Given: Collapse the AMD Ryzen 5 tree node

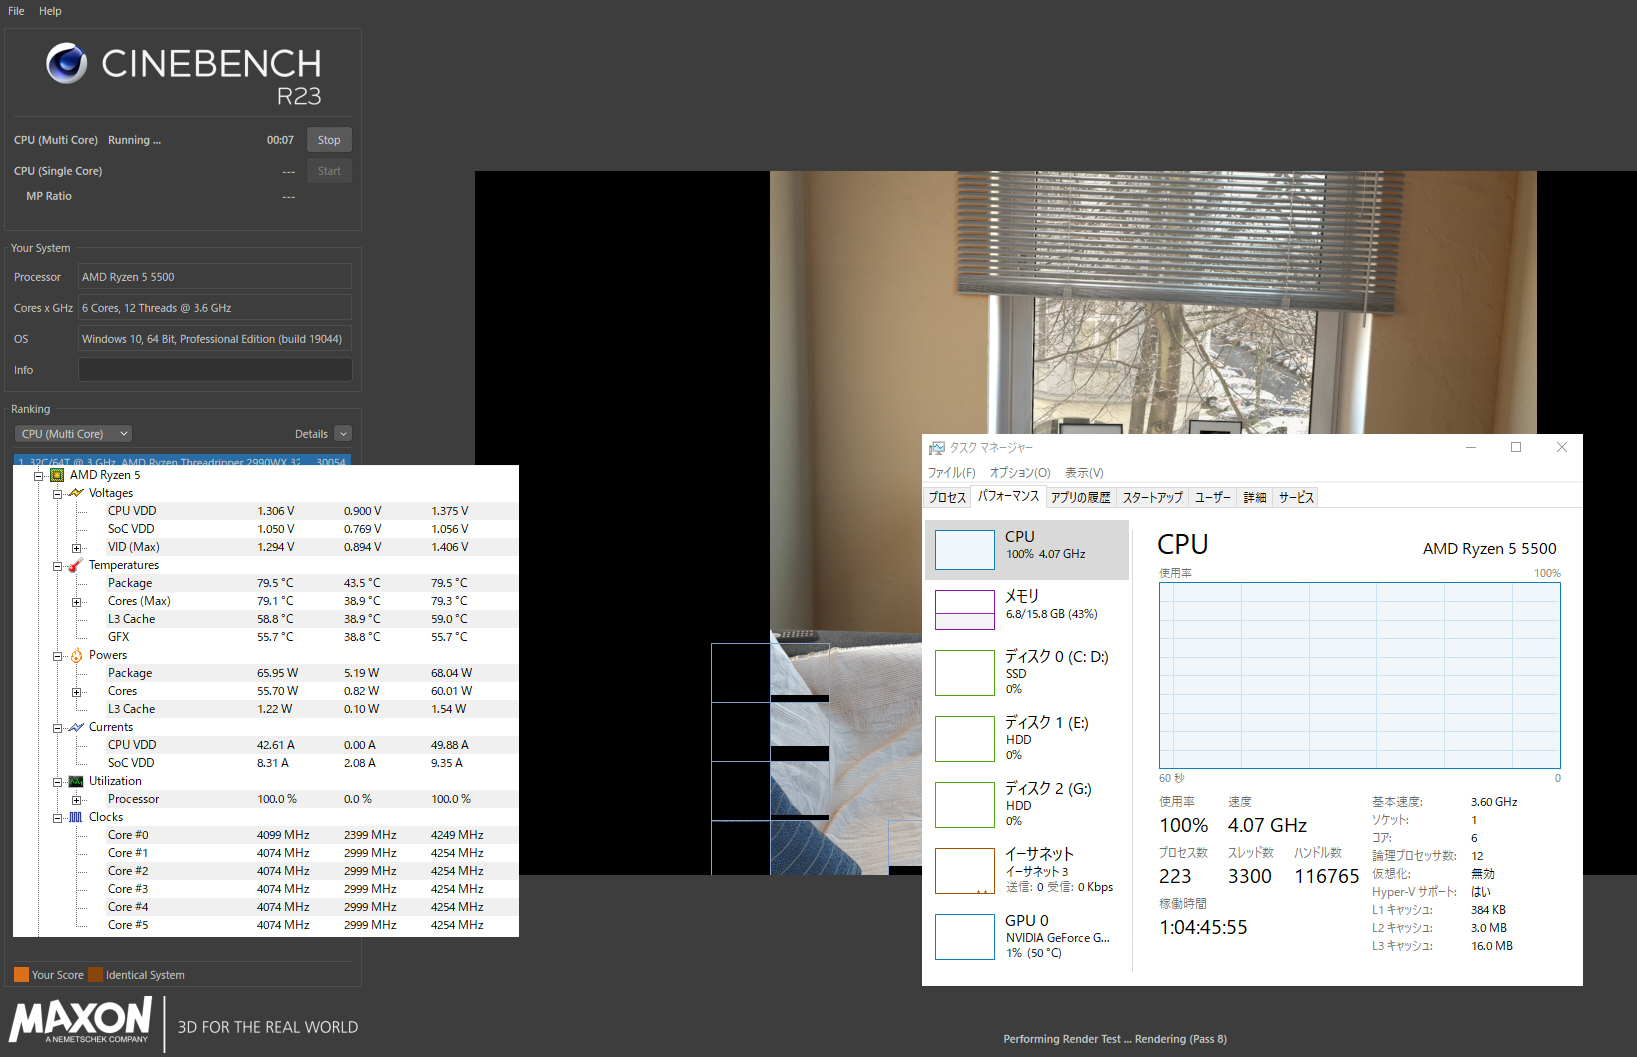Looking at the screenshot, I should tap(39, 476).
